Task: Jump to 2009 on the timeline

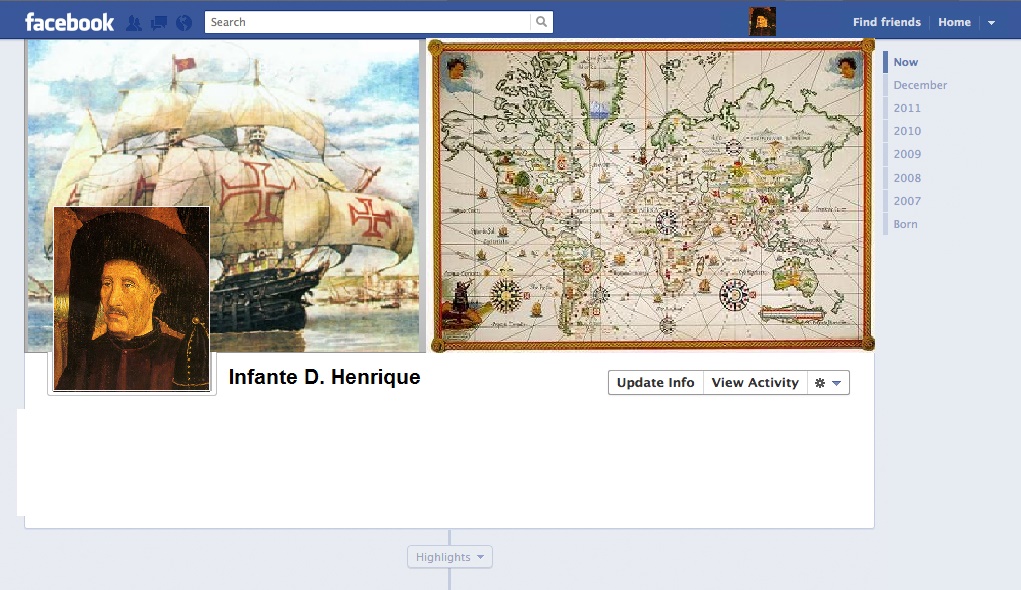Action: click(907, 154)
